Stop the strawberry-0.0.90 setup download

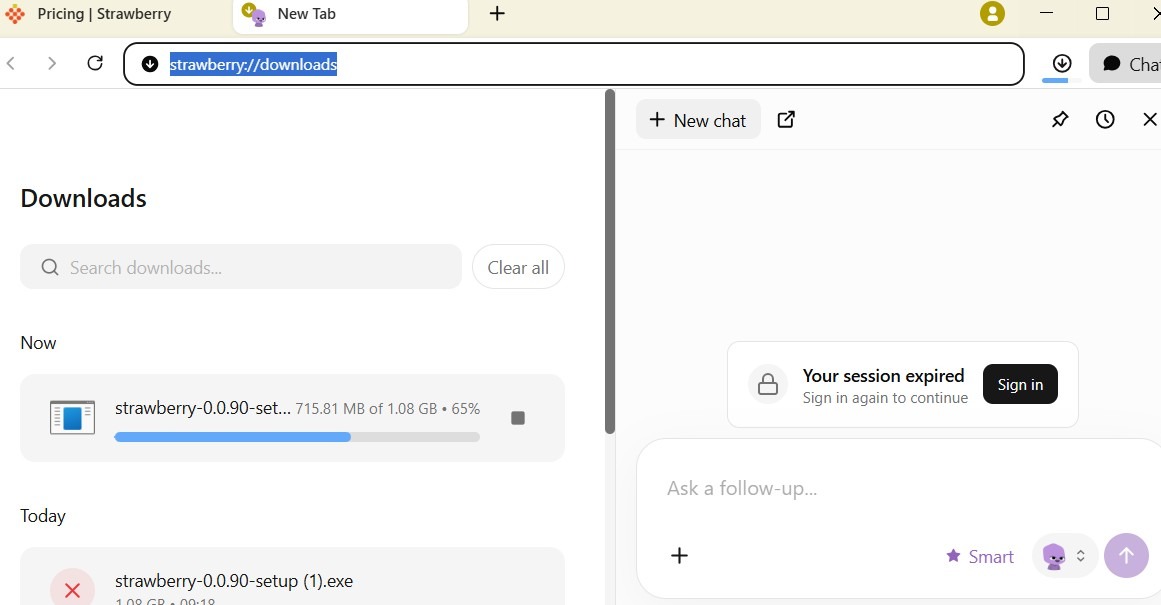518,418
